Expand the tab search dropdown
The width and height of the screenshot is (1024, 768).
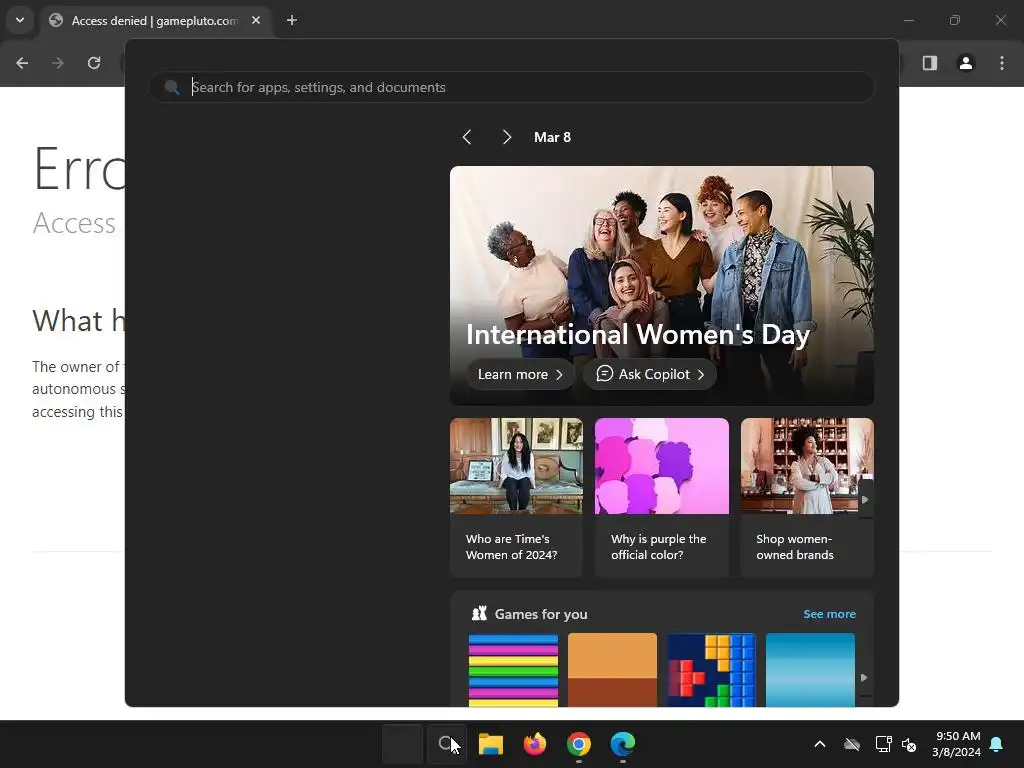(x=20, y=20)
